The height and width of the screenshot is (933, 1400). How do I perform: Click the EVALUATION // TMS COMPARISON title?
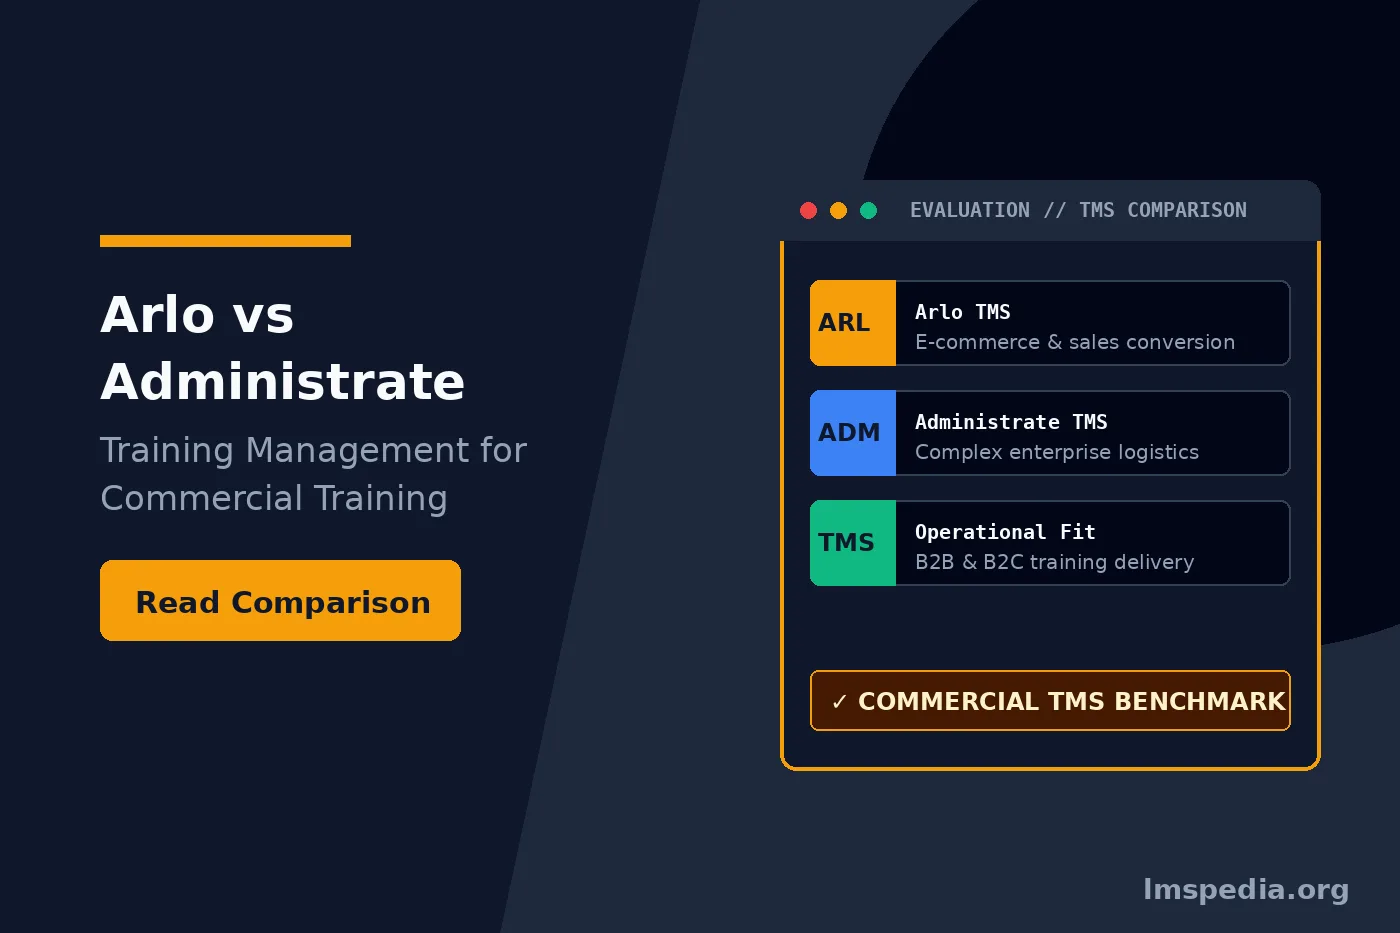[x=1078, y=210]
